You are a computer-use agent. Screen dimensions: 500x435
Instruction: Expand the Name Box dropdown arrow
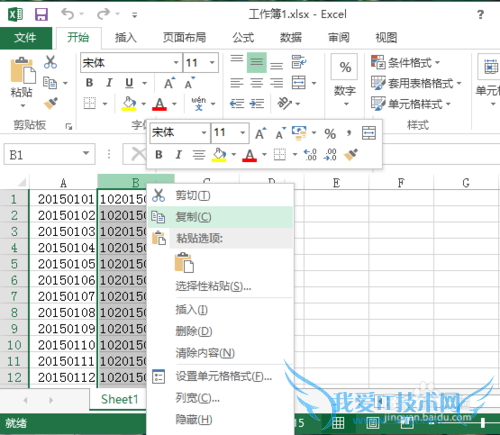tap(86, 153)
